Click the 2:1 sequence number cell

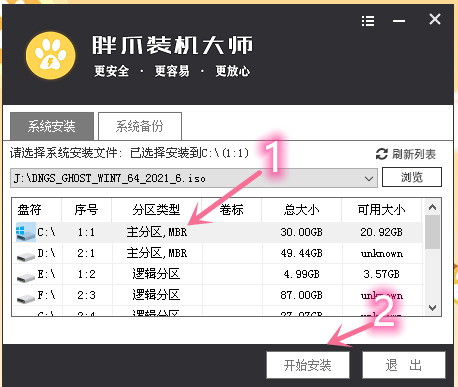[86, 253]
